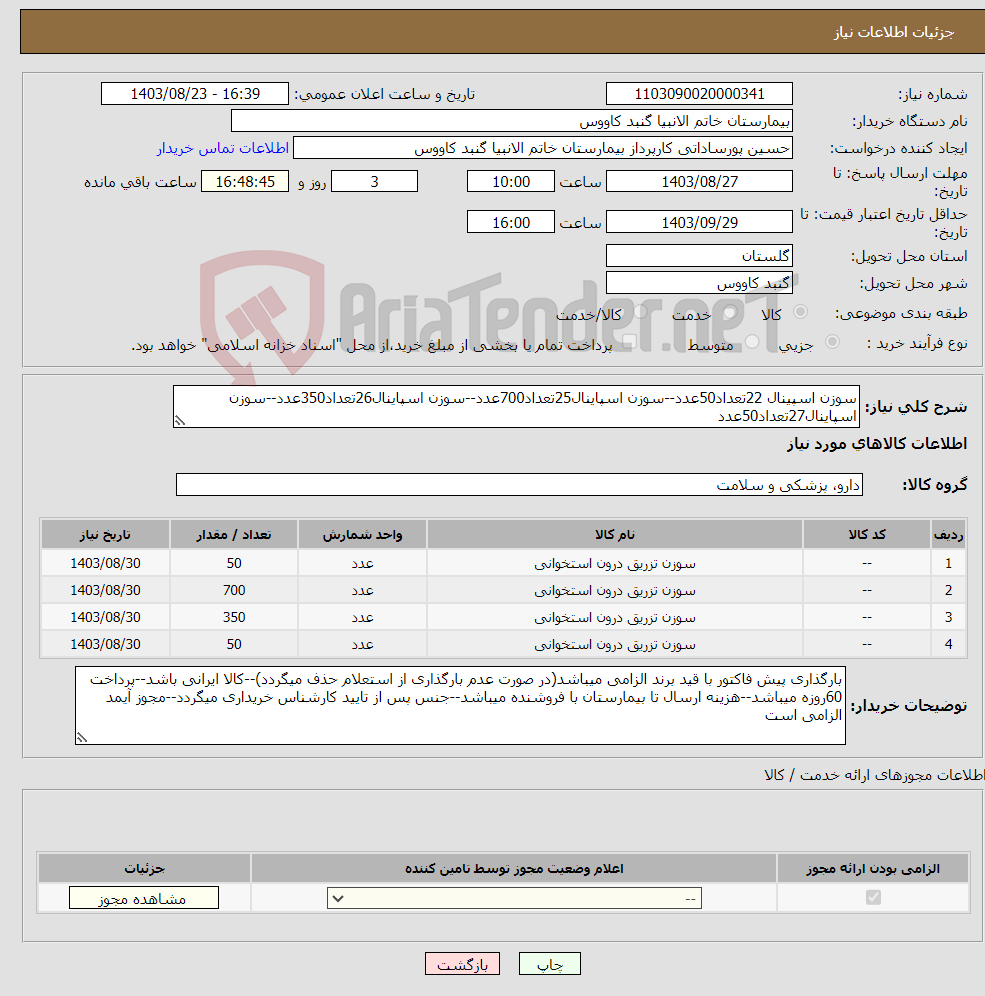Click the remaining days field showing 3

pos(375,182)
